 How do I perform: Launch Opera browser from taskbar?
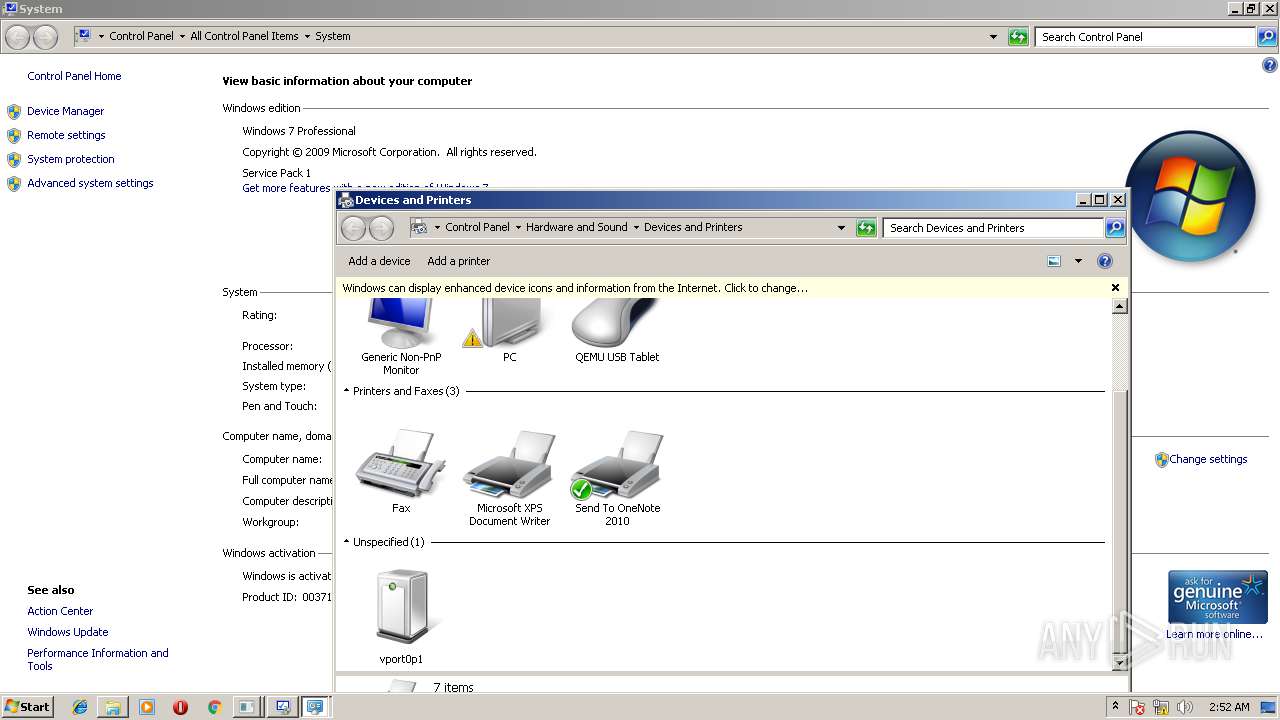click(180, 707)
